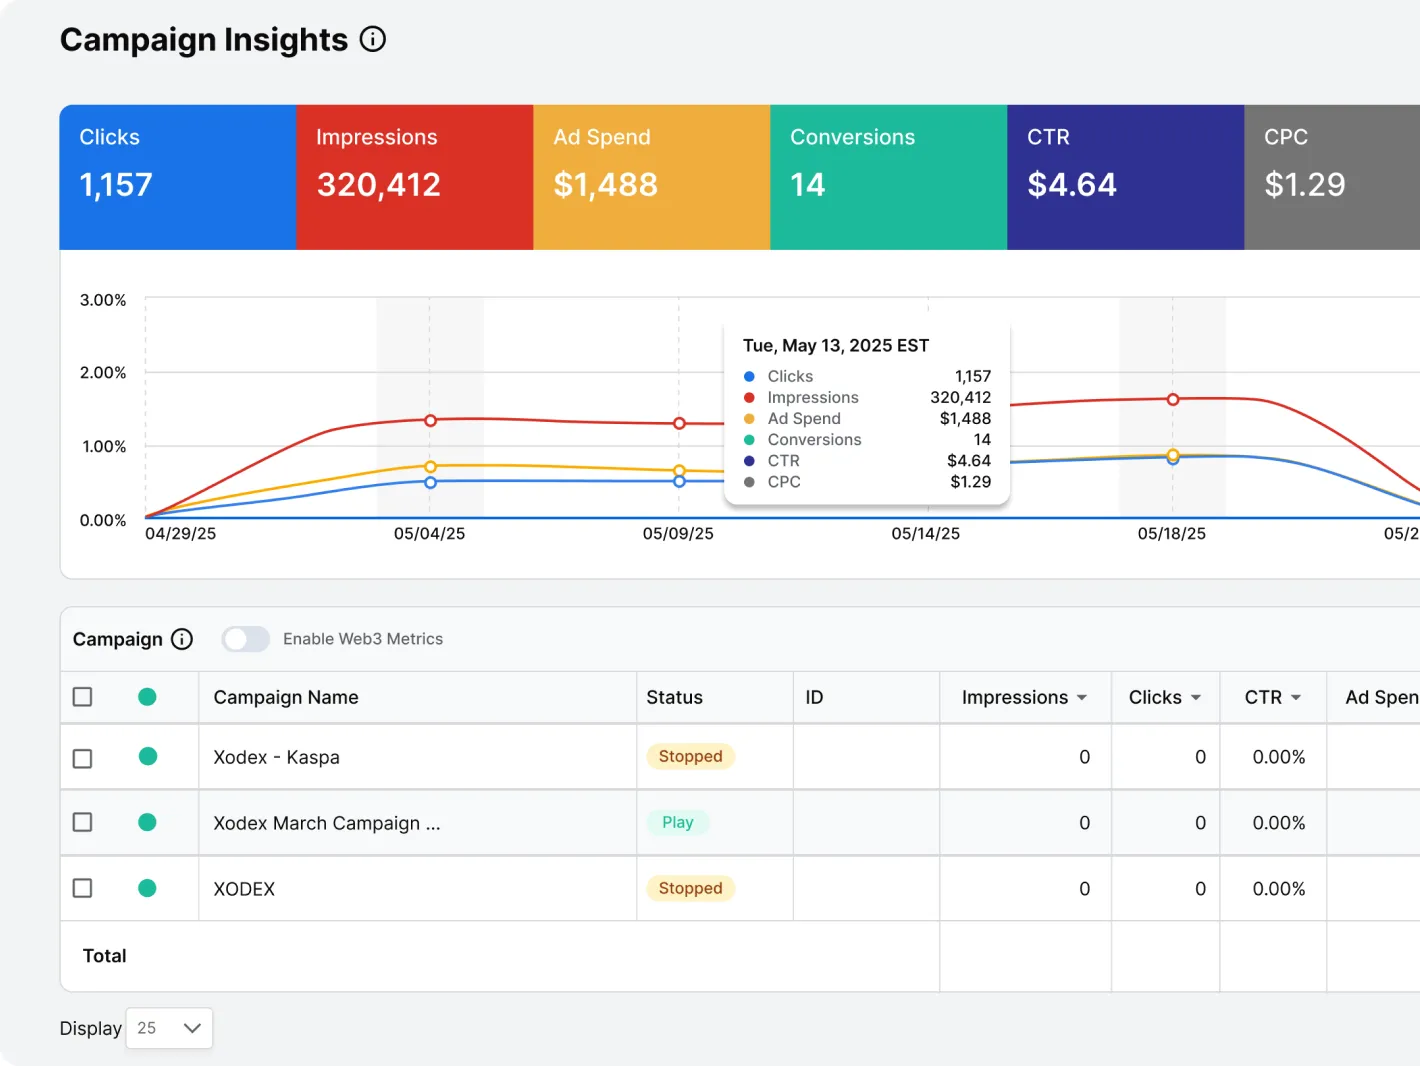1420x1066 pixels.
Task: Click the 04/29/25 x-axis date label
Action: pyautogui.click(x=181, y=533)
